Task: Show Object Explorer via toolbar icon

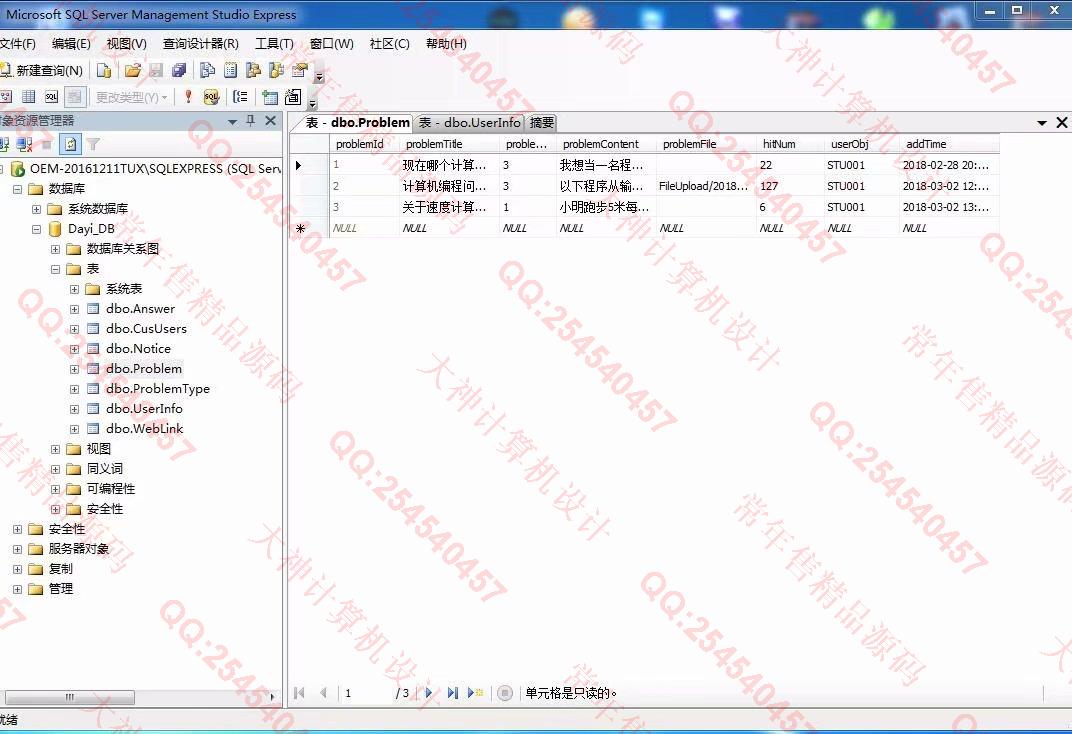Action: click(254, 70)
